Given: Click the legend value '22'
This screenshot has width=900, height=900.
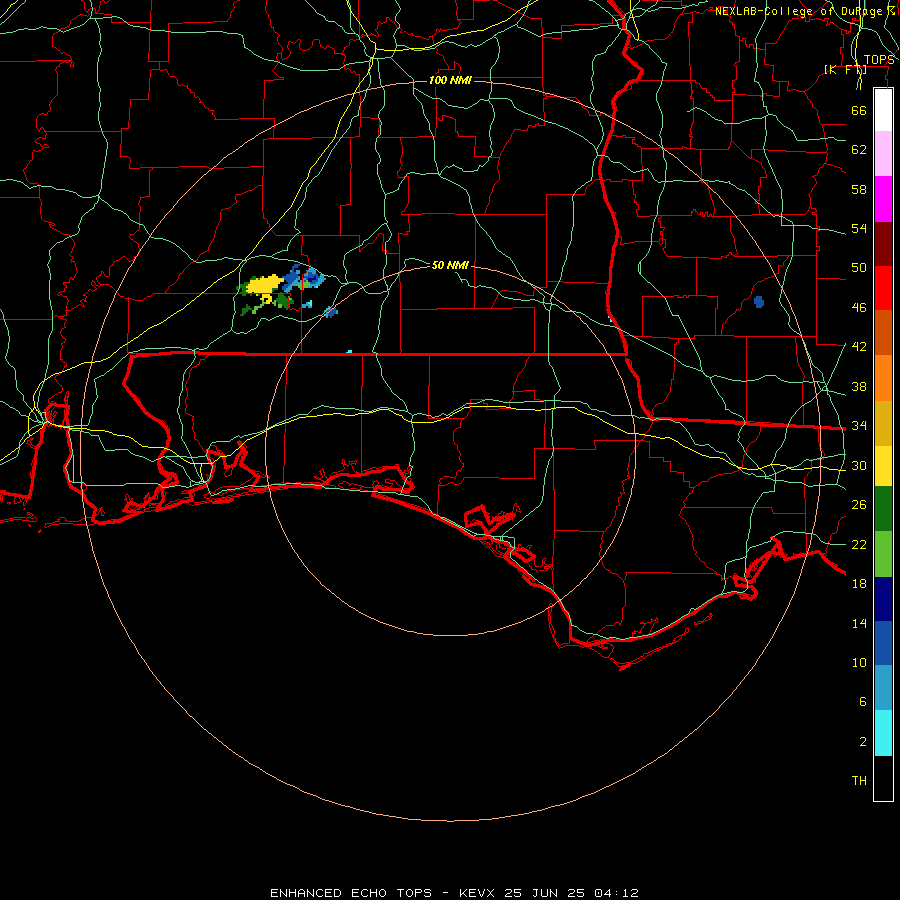Looking at the screenshot, I should 859,544.
